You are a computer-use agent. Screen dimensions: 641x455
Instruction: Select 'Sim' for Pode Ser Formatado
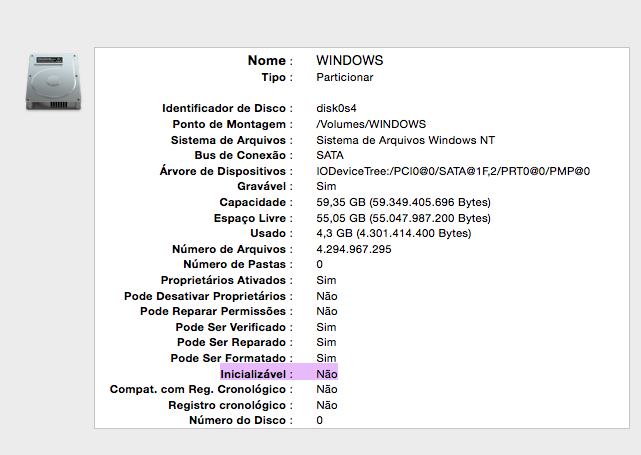(x=326, y=359)
